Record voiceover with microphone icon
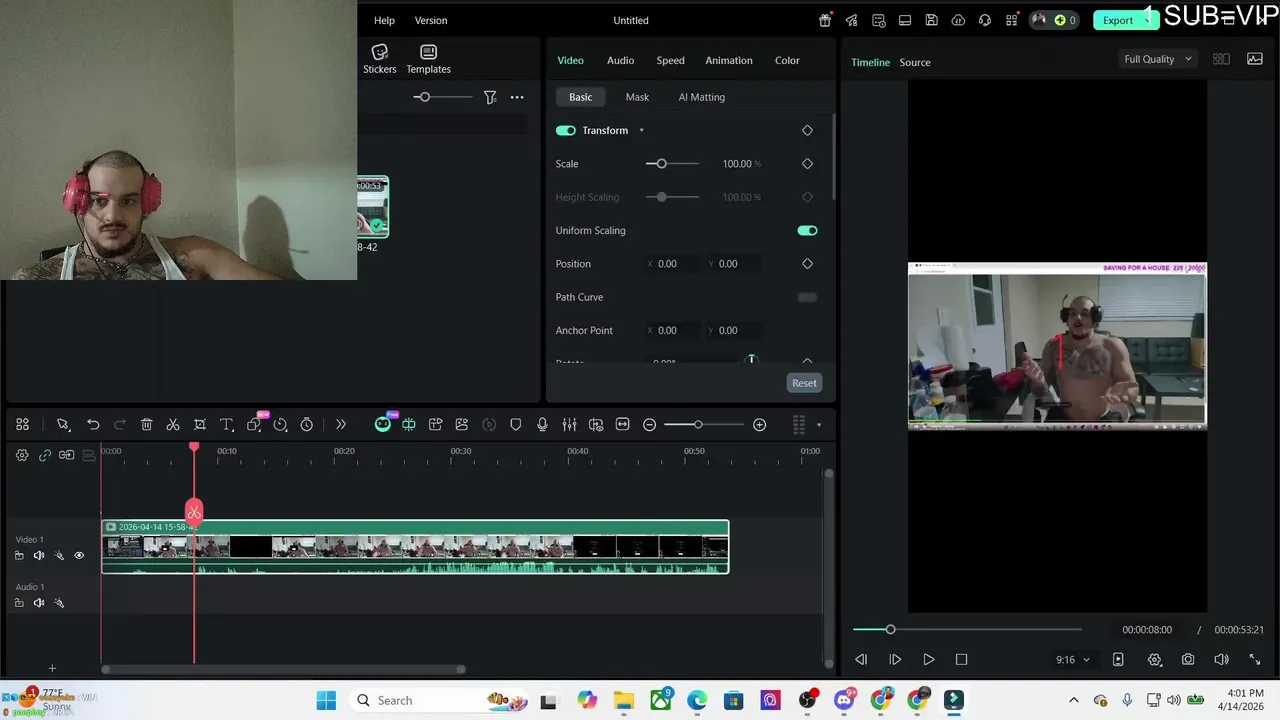The width and height of the screenshot is (1280, 720). (x=542, y=425)
